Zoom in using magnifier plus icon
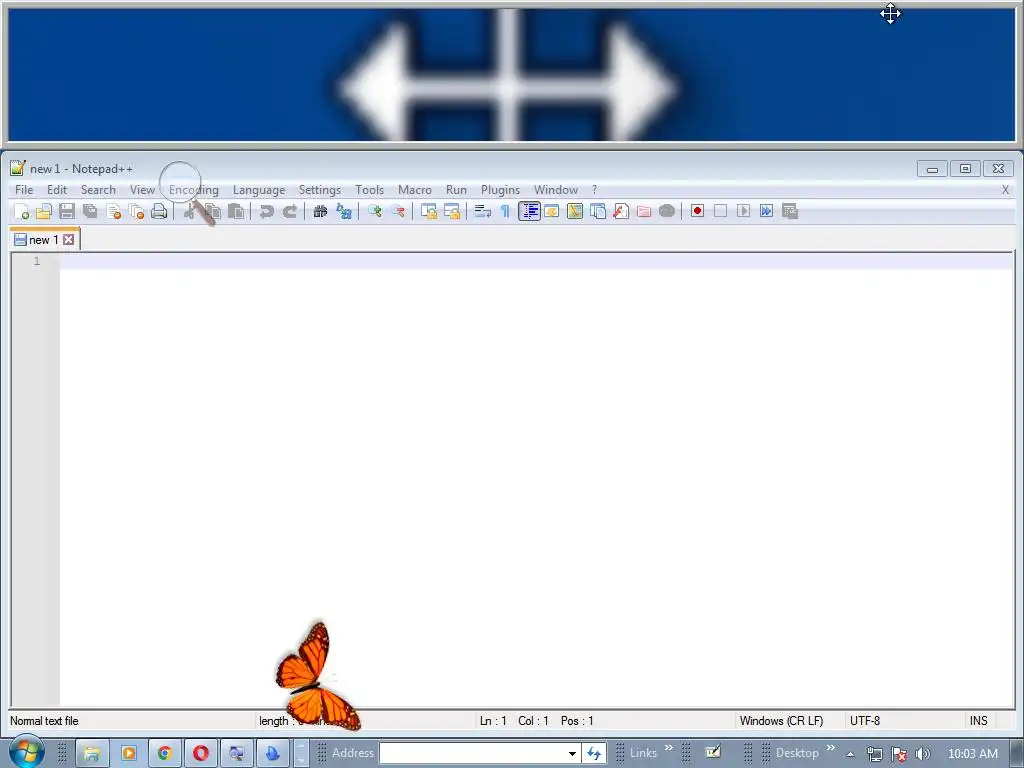Screen dimensions: 1024x768 (x=375, y=211)
